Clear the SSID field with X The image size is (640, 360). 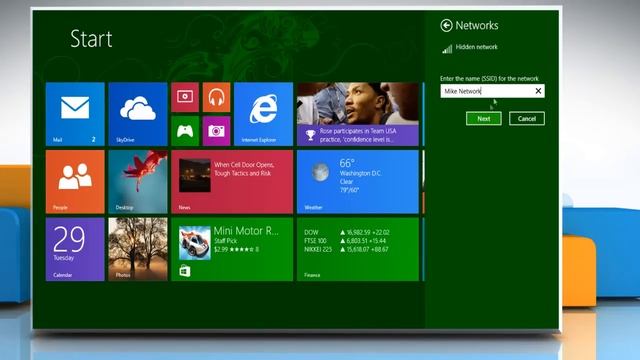click(x=538, y=91)
